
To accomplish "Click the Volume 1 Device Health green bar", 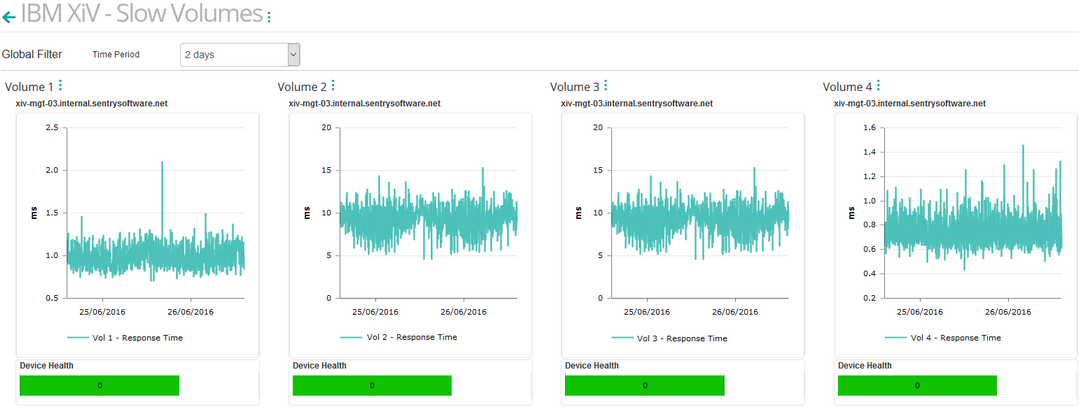I will point(100,386).
